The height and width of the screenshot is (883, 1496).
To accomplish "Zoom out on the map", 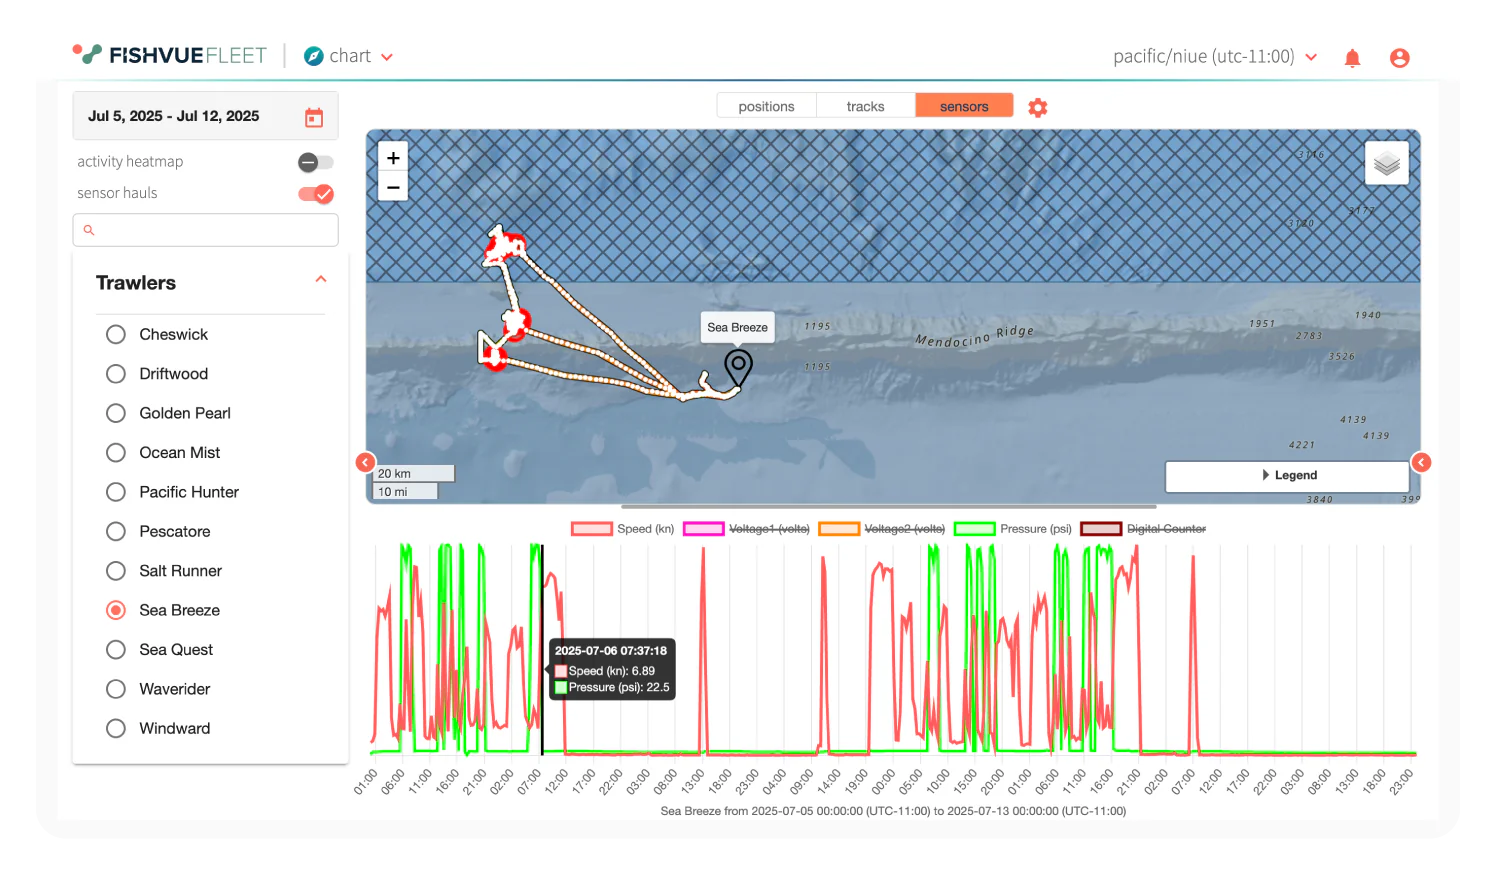I will point(393,187).
